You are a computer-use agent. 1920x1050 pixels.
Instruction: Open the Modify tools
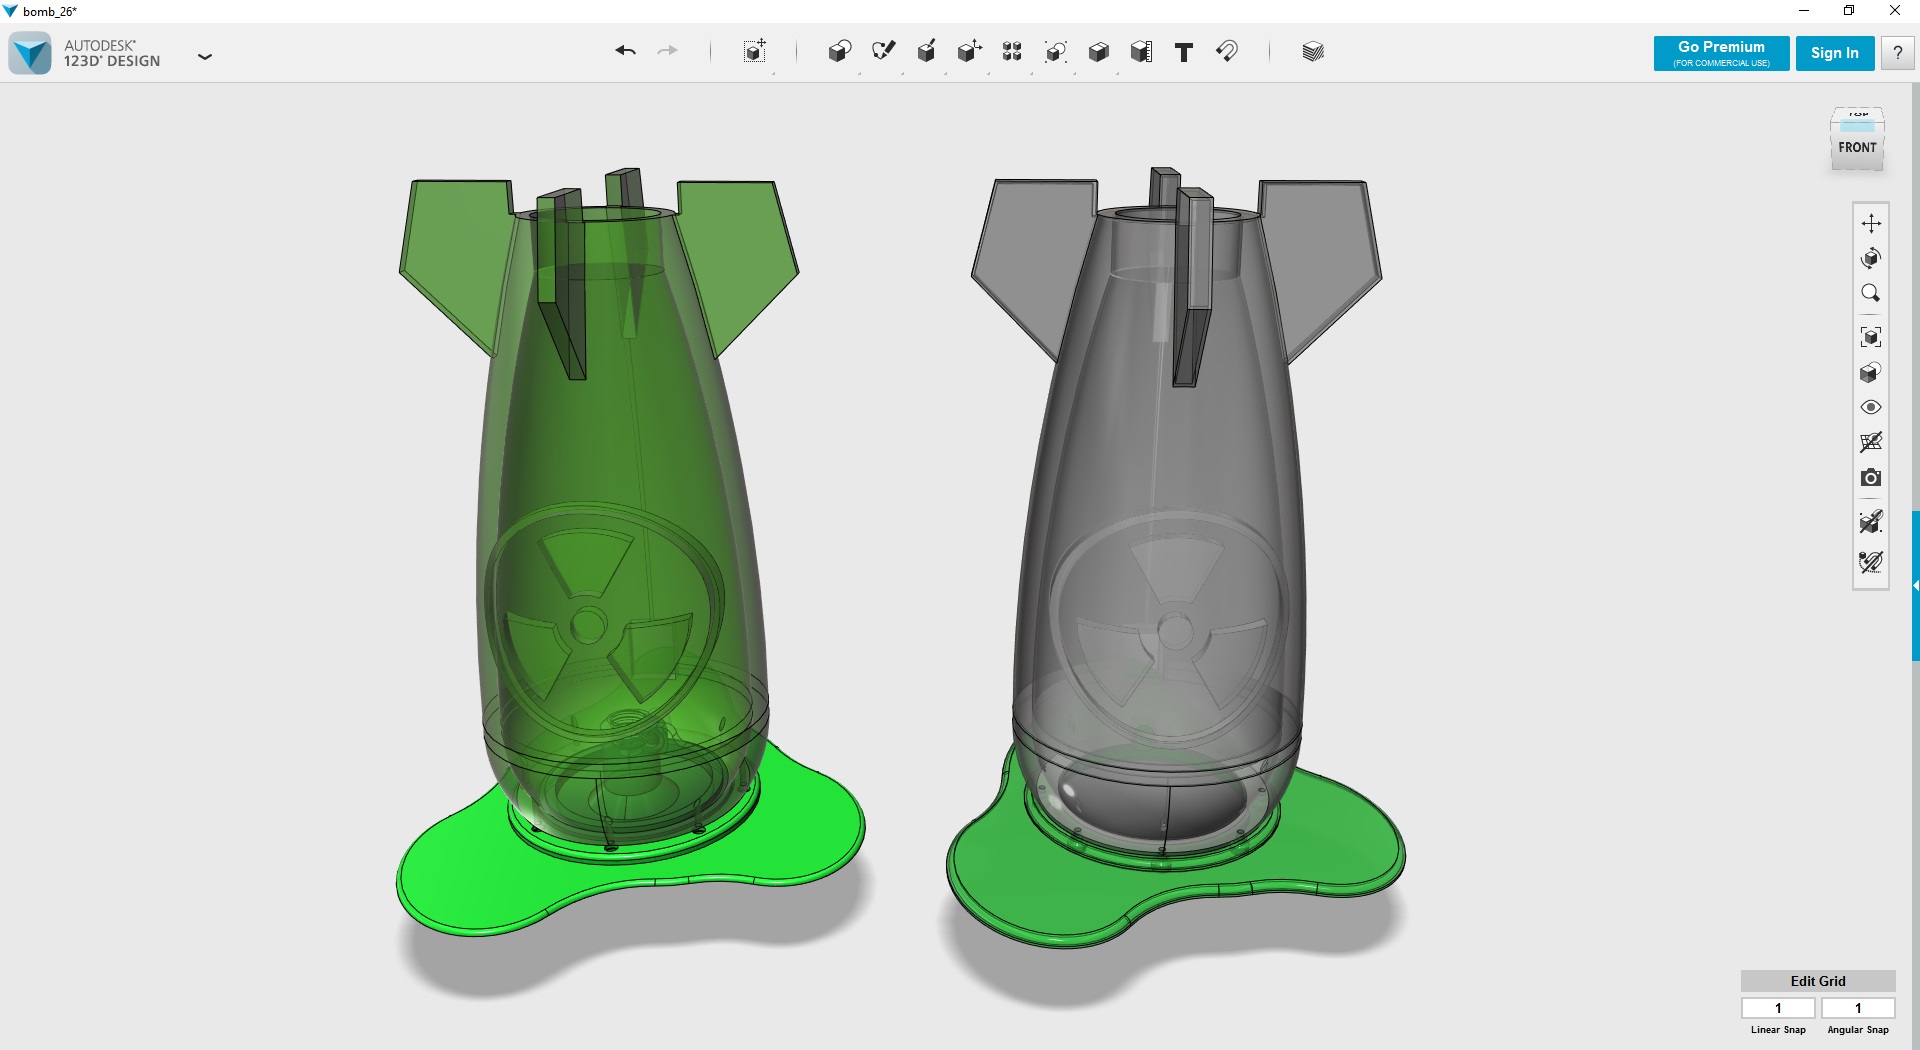(x=969, y=52)
